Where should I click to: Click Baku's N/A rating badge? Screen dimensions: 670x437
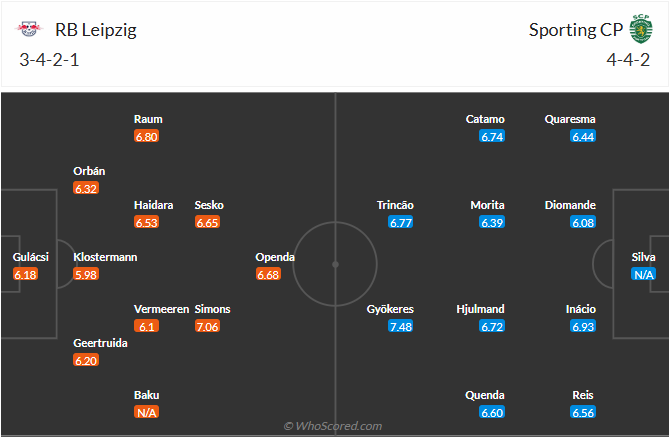pos(146,412)
